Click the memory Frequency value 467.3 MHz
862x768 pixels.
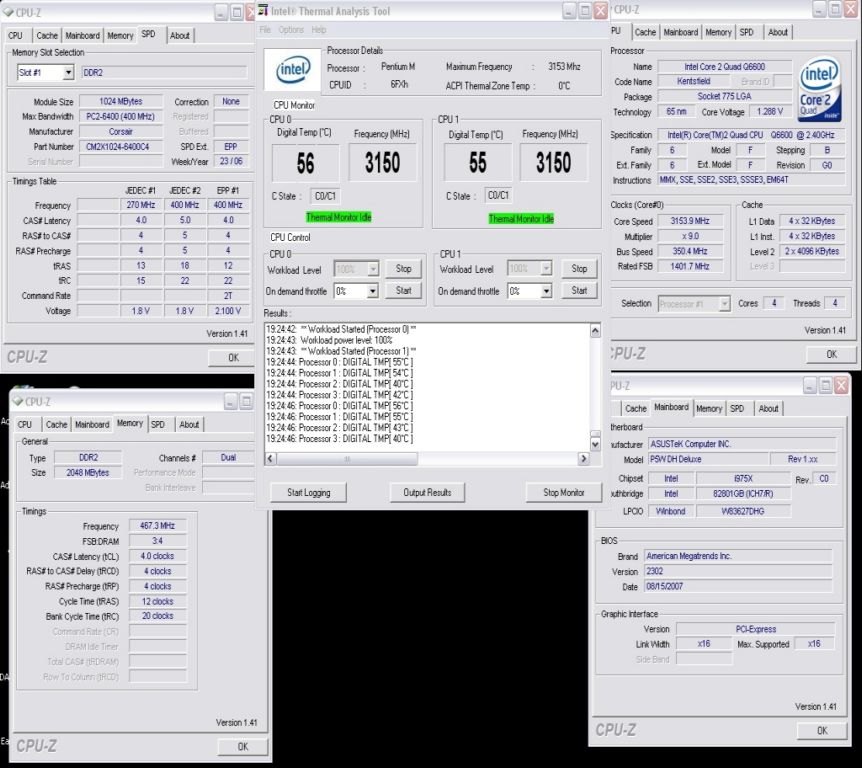[157, 526]
